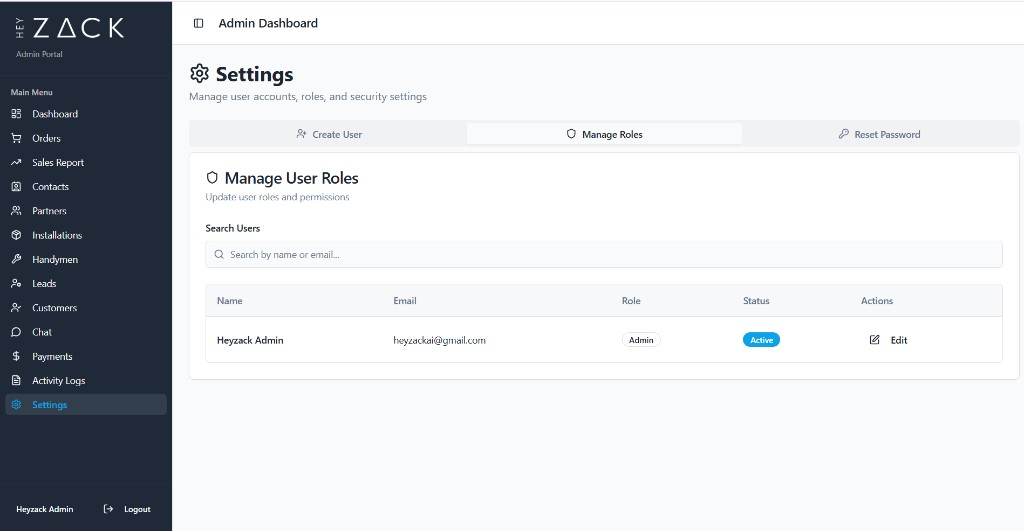Click the shield icon beside Manage User Roles
The image size is (1024, 531).
click(212, 178)
